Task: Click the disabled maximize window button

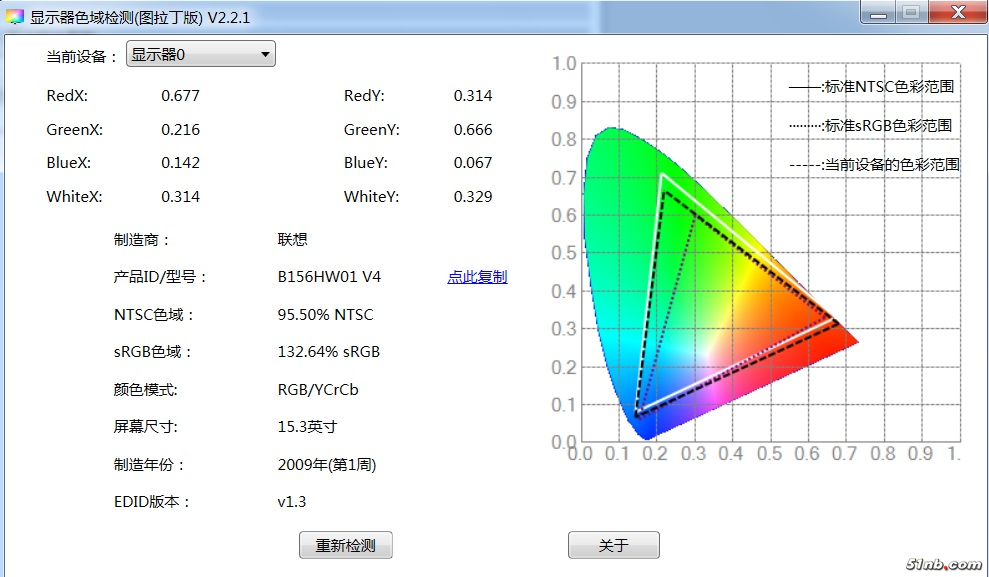Action: pyautogui.click(x=911, y=13)
